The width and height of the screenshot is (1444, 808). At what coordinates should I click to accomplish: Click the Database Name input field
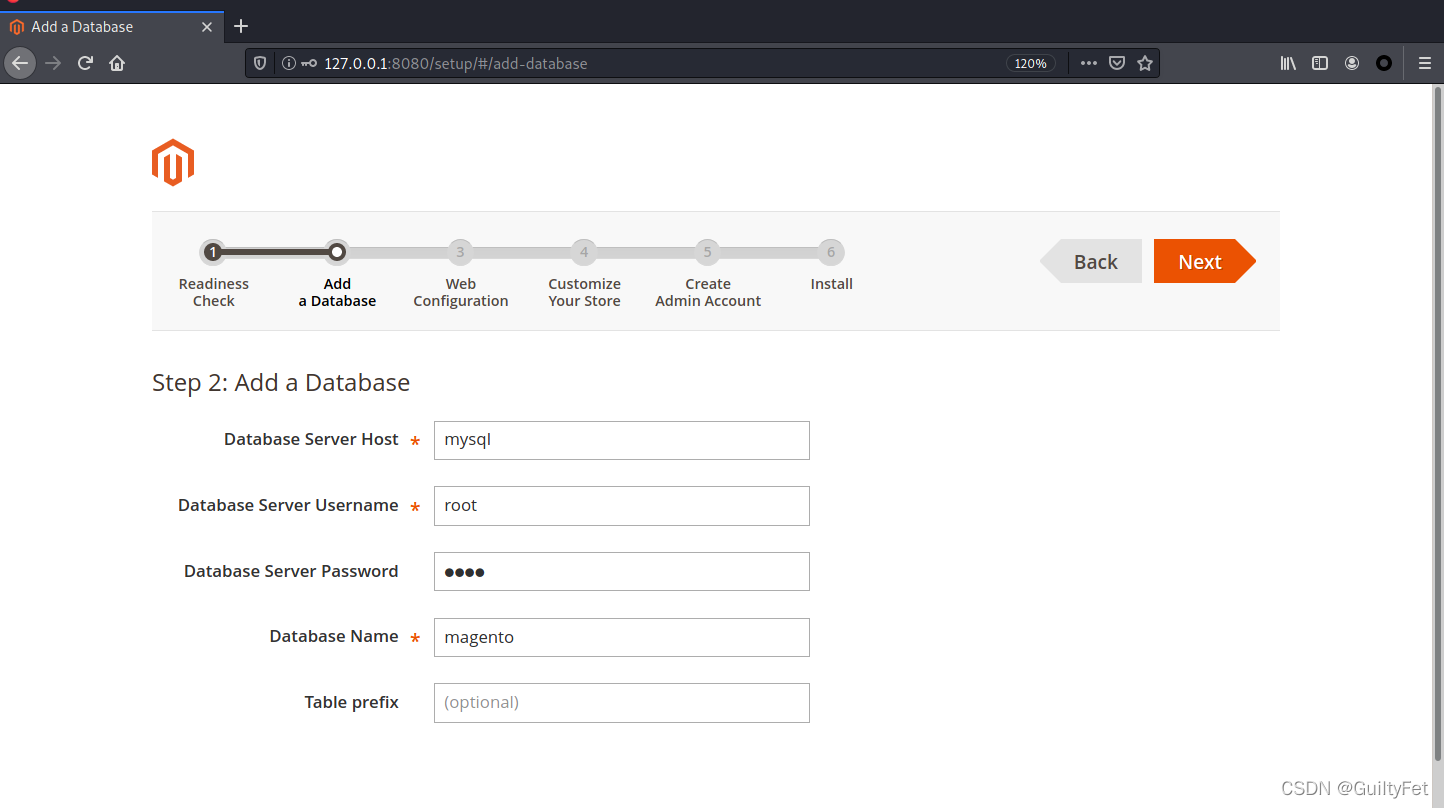coord(621,637)
